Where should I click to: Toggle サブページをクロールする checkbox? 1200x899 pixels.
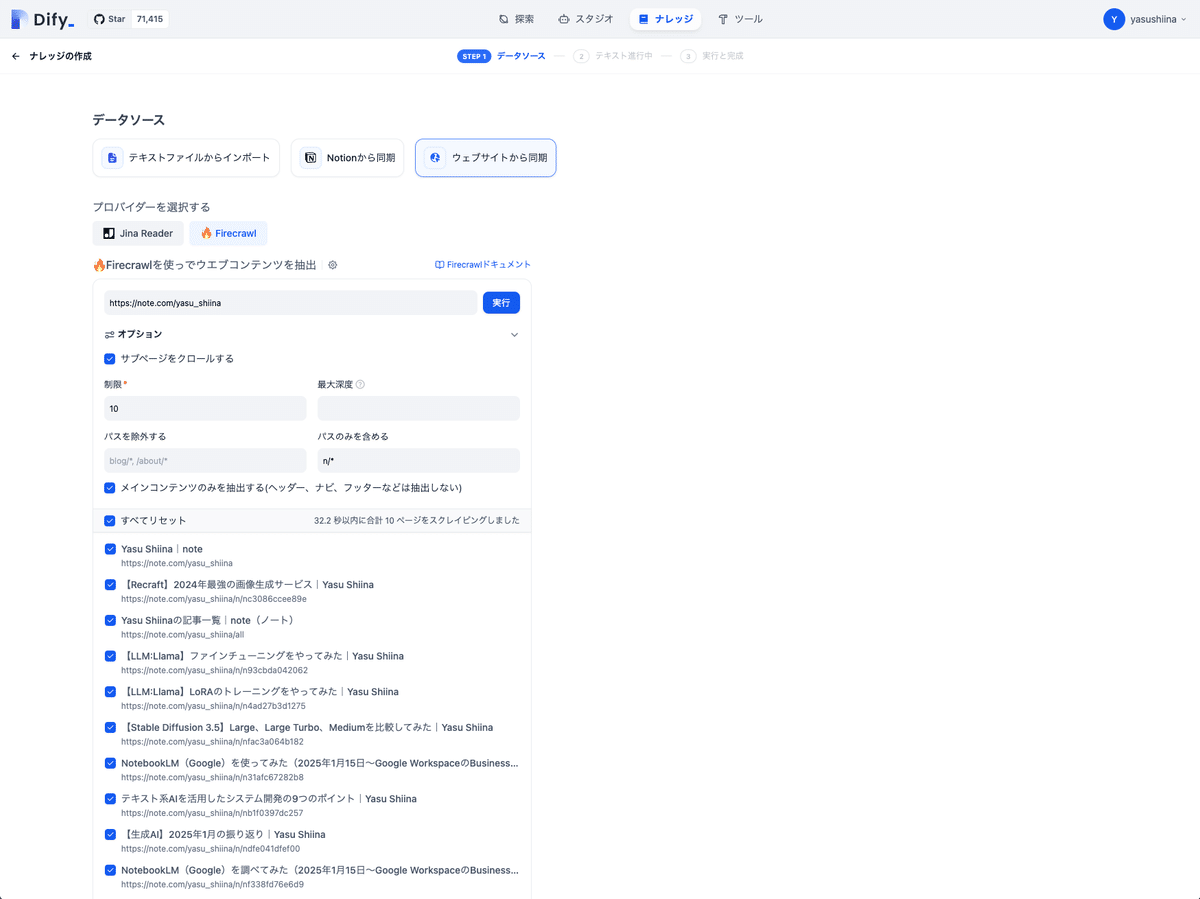110,358
